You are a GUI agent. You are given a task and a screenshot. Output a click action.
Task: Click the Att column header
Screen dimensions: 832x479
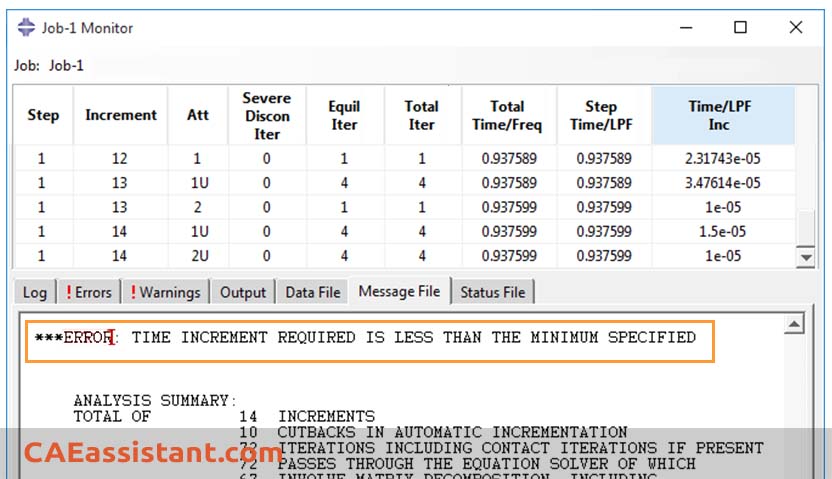tap(197, 115)
